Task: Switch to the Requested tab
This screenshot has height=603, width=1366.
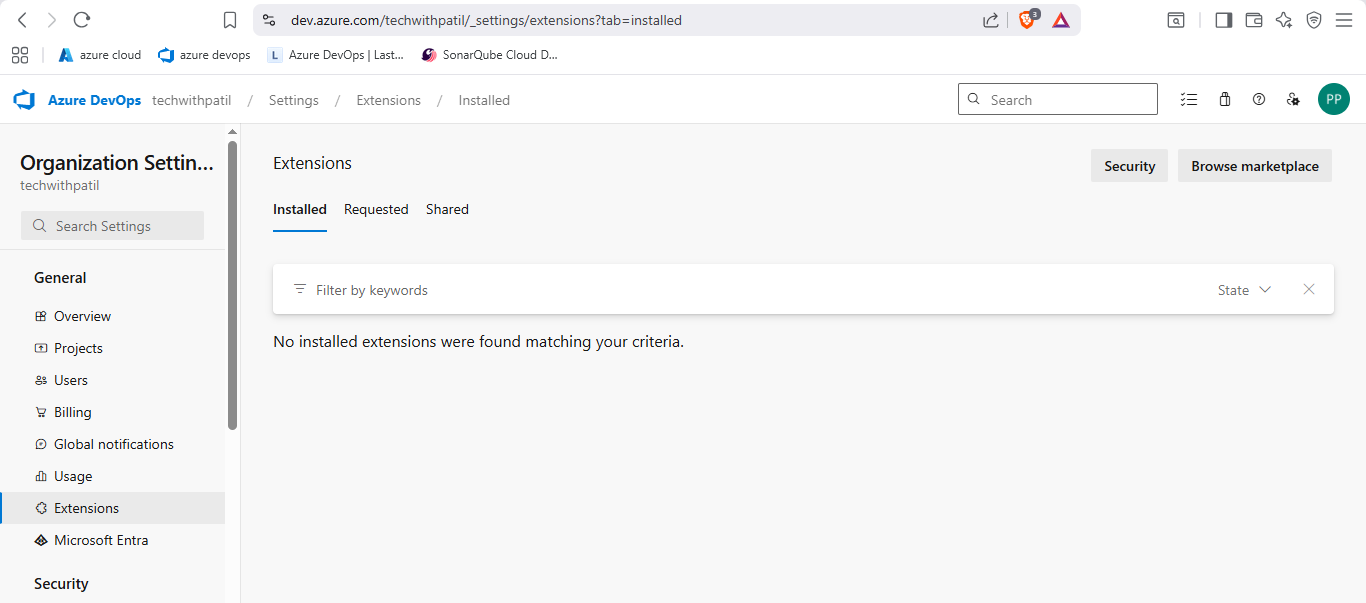Action: tap(376, 209)
